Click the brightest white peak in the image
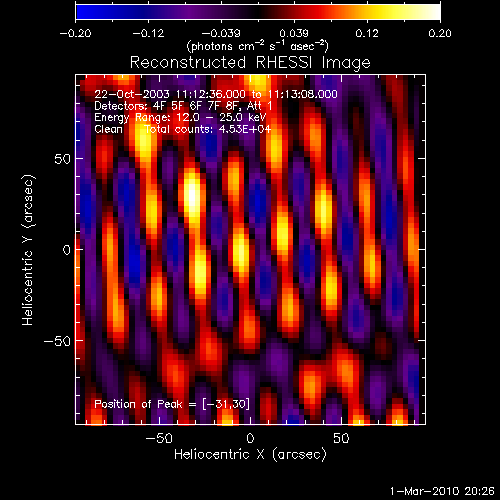 tap(193, 195)
